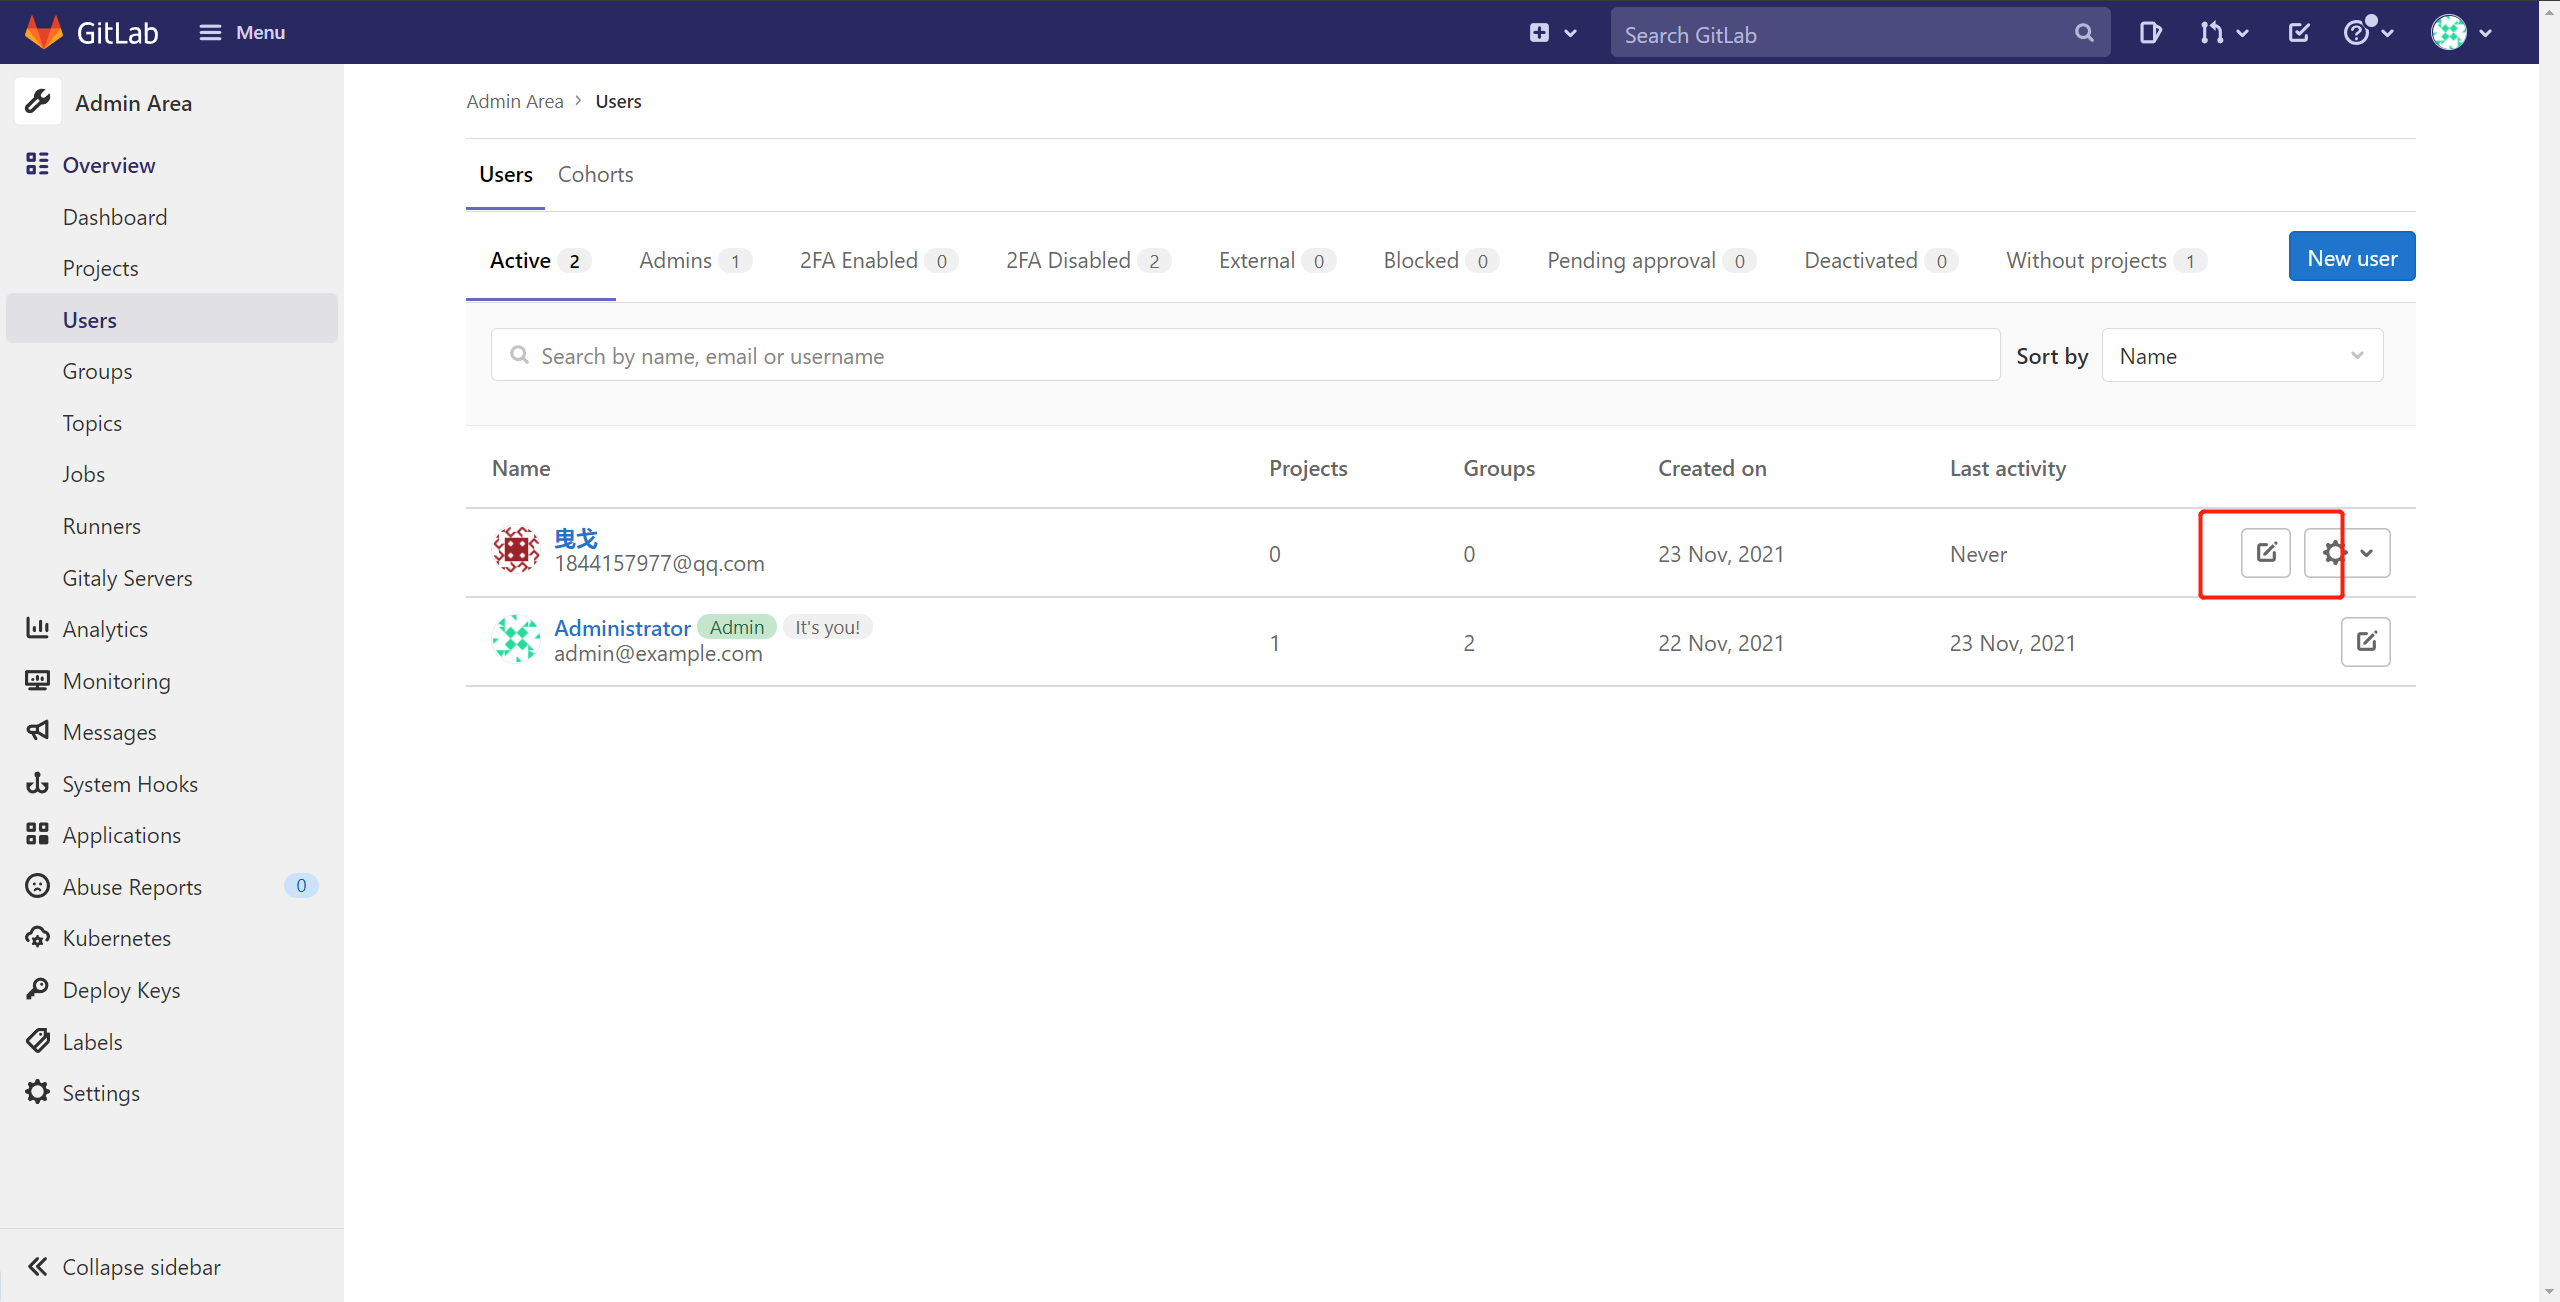Click the search magnifier in Search GitLab
Viewport: 2560px width, 1302px height.
[2084, 33]
